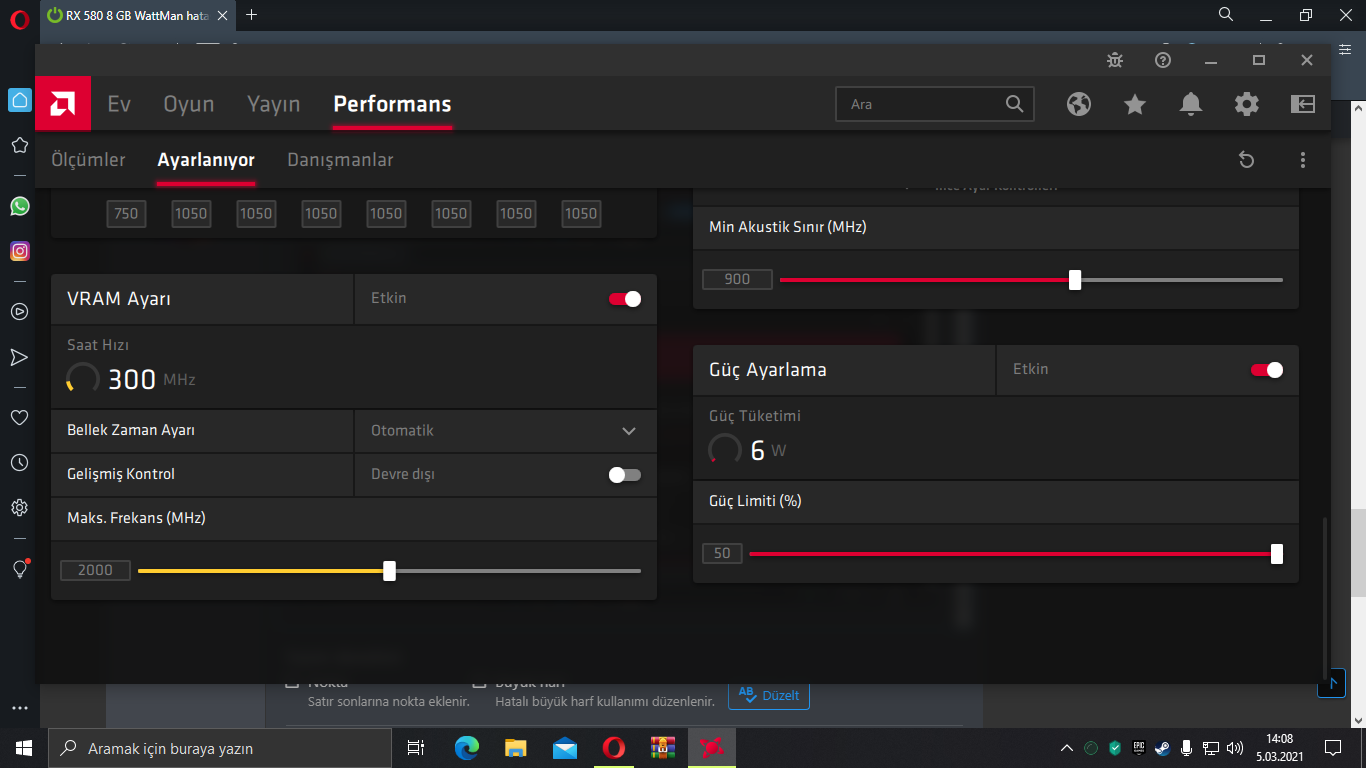Open Instagram in the Opera sidebar
The image size is (1366, 768).
coord(19,251)
